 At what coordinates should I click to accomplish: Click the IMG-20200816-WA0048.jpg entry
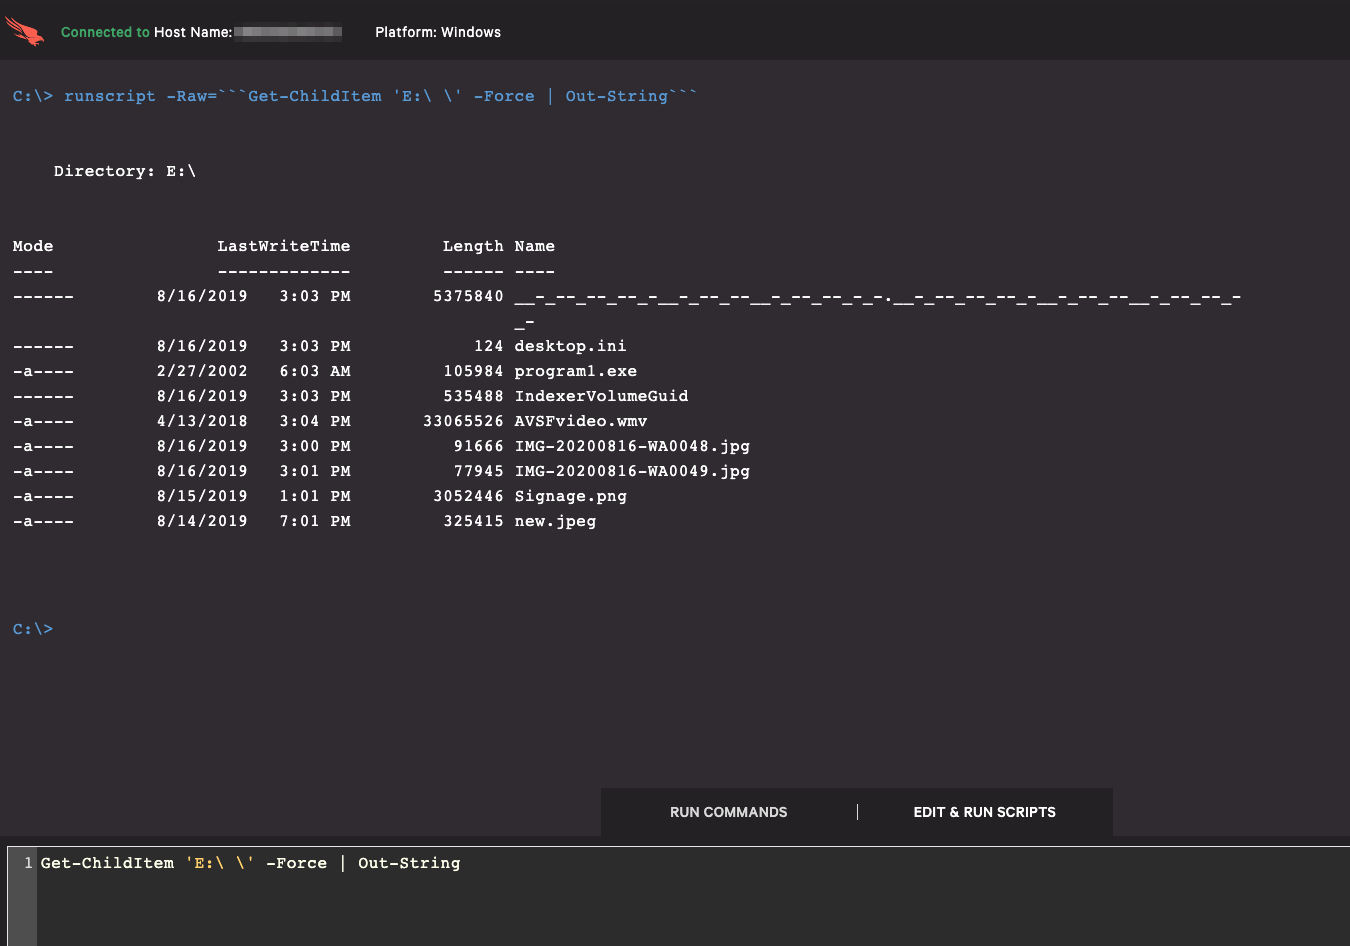pyautogui.click(x=632, y=445)
